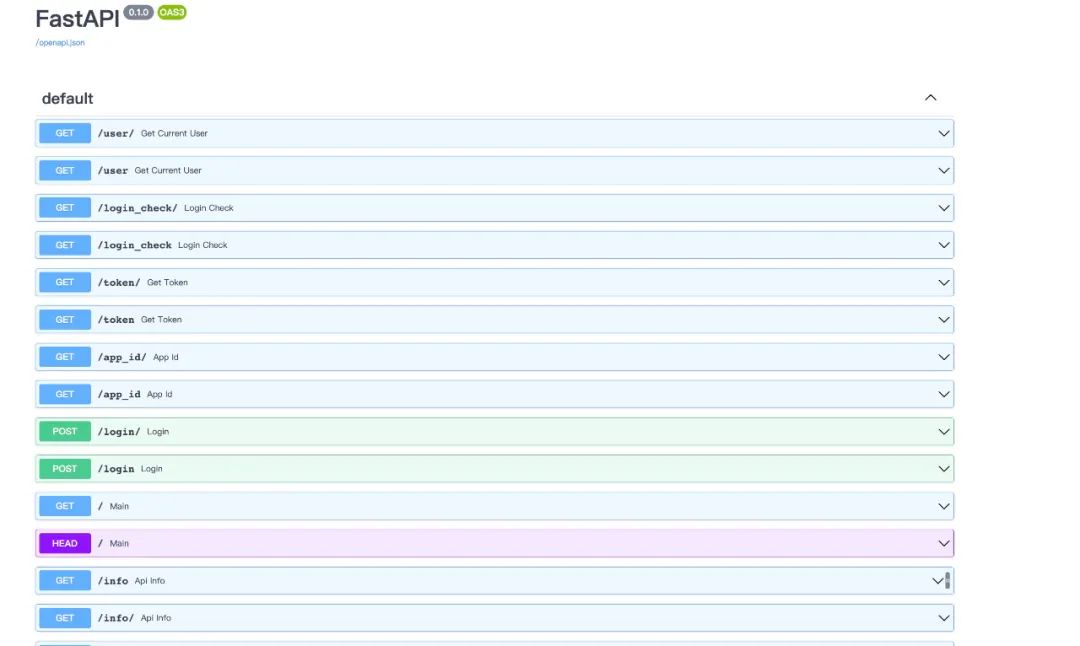Click the OAS3 badge
Screen dimensions: 1080x646
click(x=172, y=12)
